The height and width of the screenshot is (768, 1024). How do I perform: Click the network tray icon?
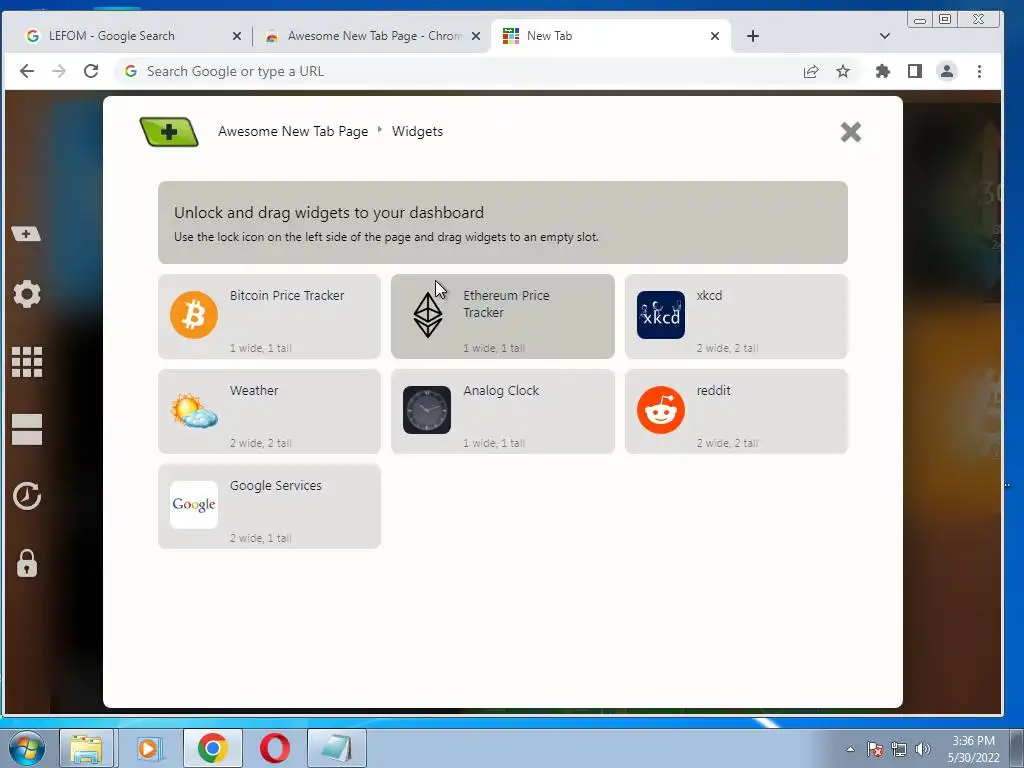click(x=899, y=749)
